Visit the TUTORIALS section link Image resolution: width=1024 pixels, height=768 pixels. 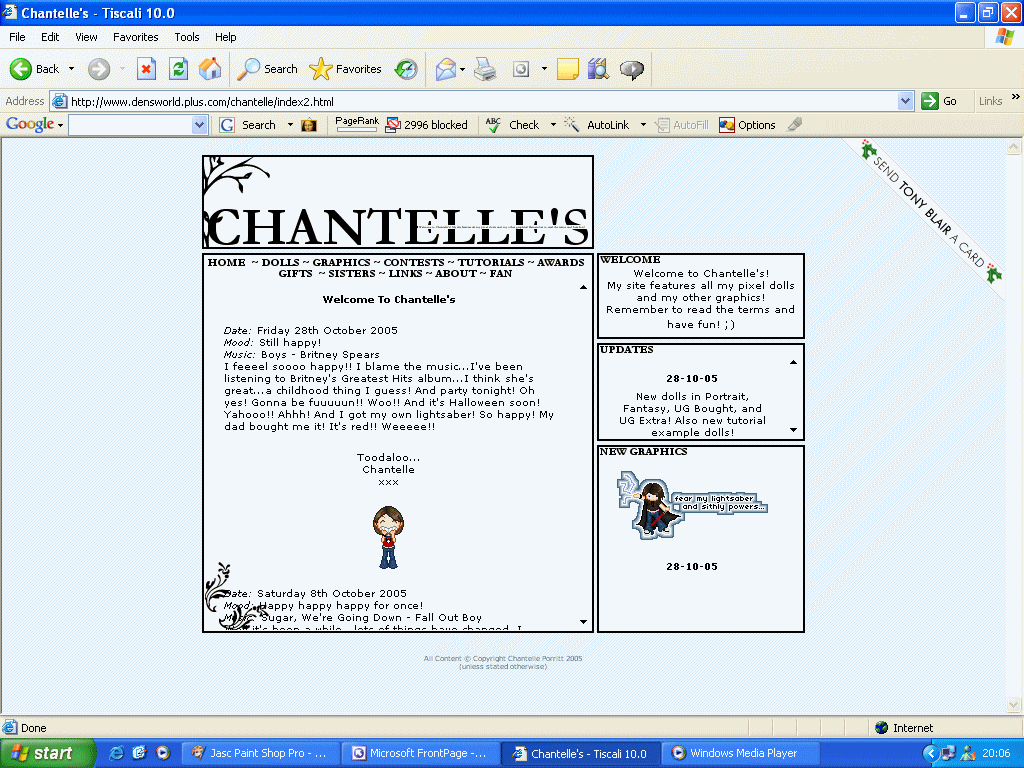pyautogui.click(x=491, y=263)
